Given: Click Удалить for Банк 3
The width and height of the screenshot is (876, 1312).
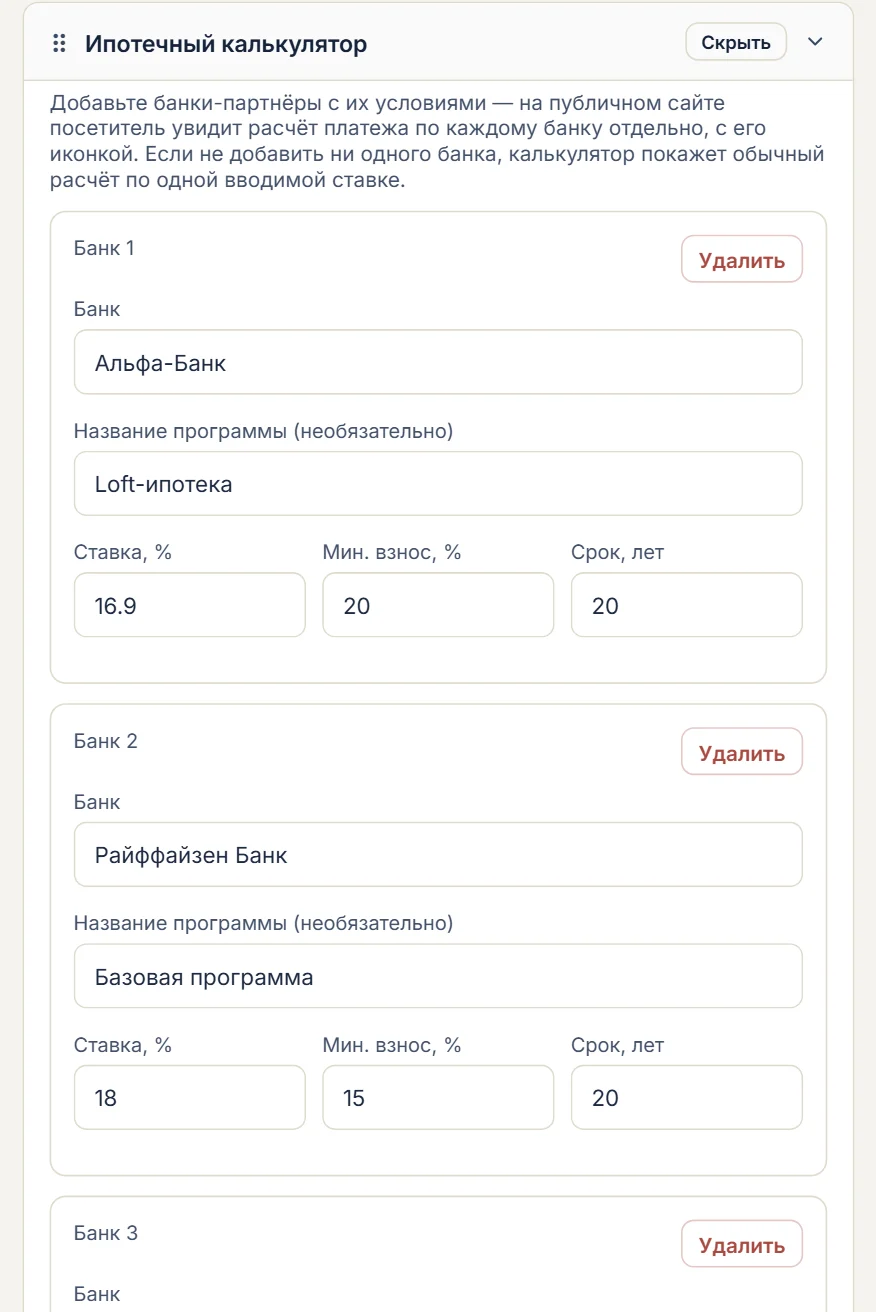Looking at the screenshot, I should tap(742, 1245).
